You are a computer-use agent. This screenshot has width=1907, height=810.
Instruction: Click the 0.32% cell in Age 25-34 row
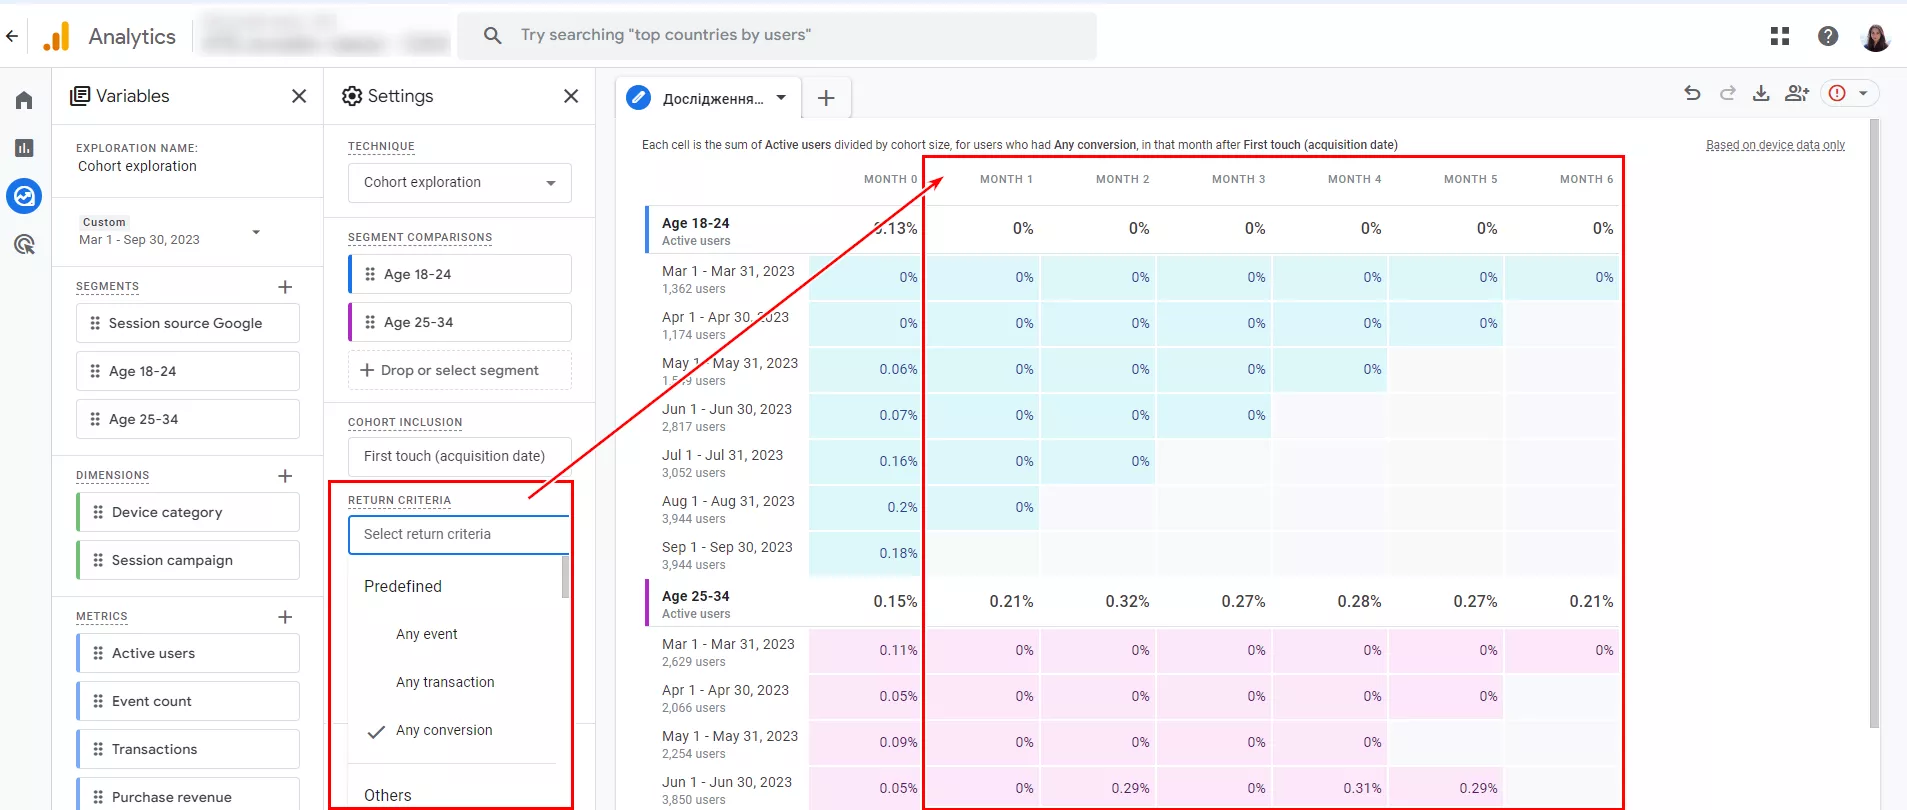point(1127,602)
